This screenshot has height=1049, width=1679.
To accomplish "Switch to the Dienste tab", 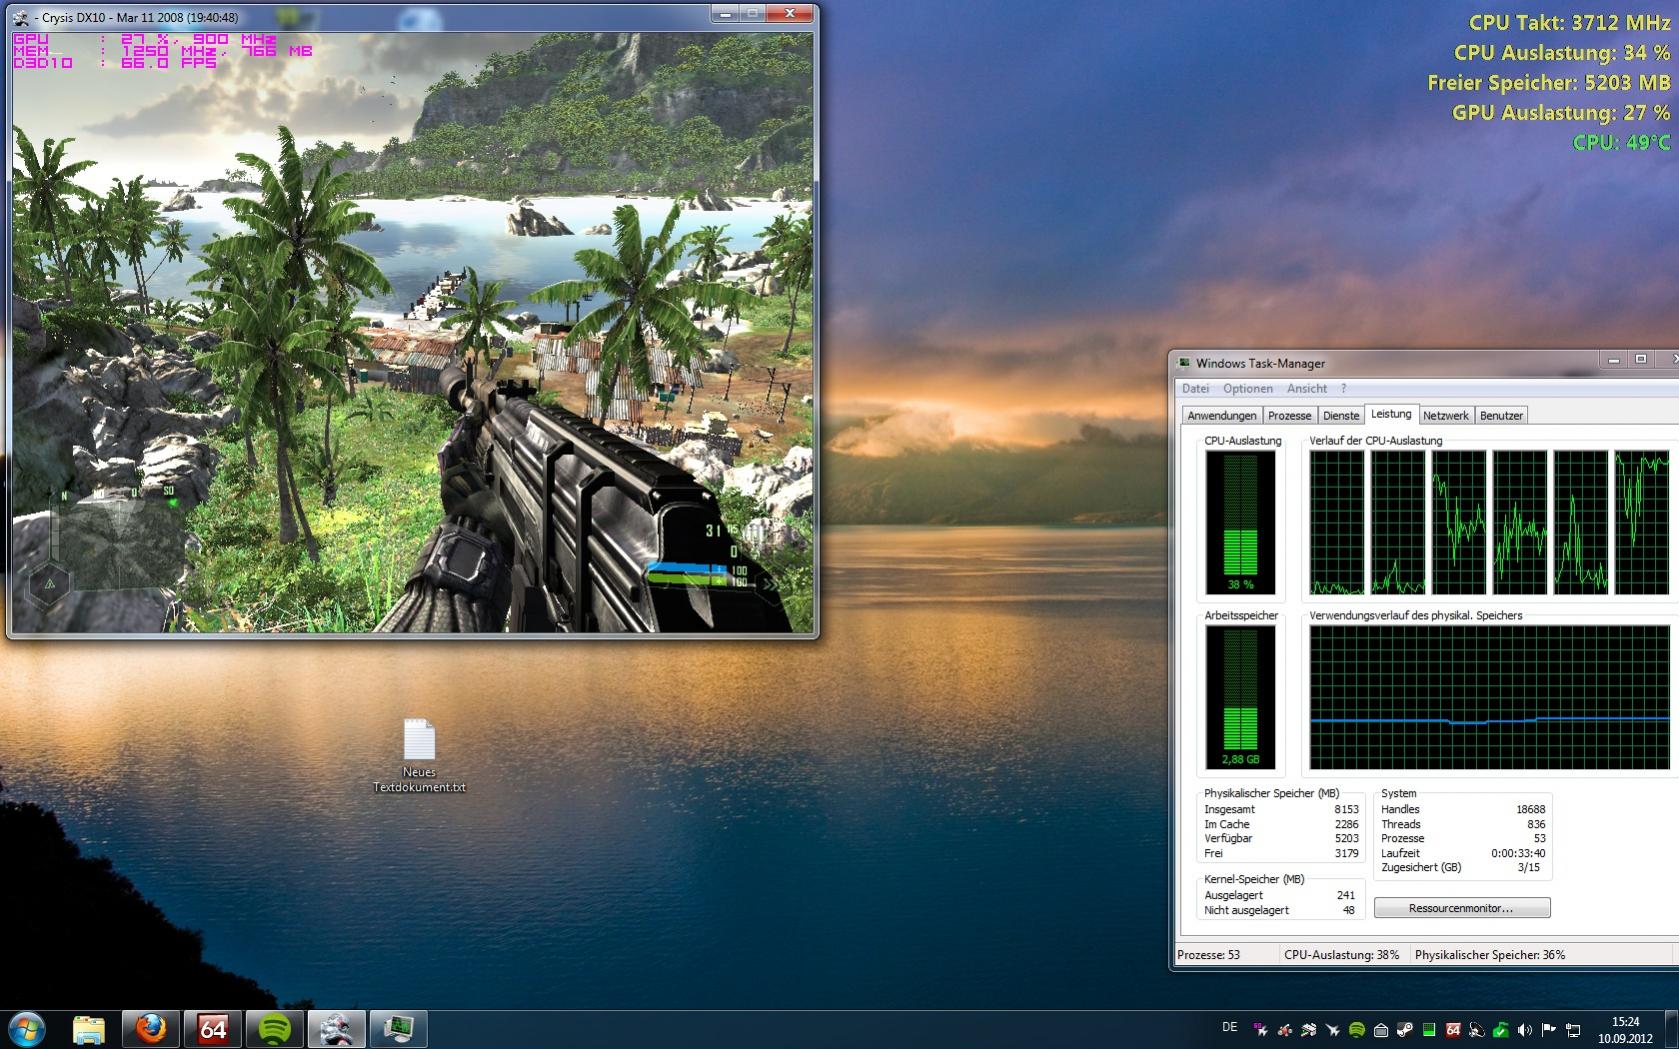I will 1341,415.
